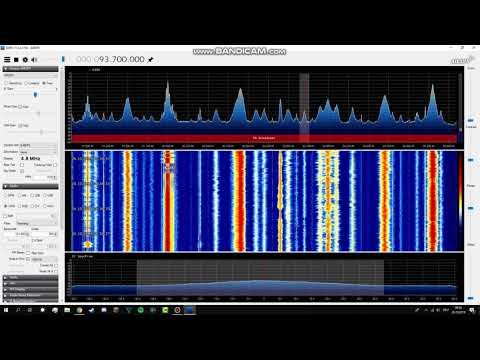Click the pin icon after the frequency

(151, 60)
